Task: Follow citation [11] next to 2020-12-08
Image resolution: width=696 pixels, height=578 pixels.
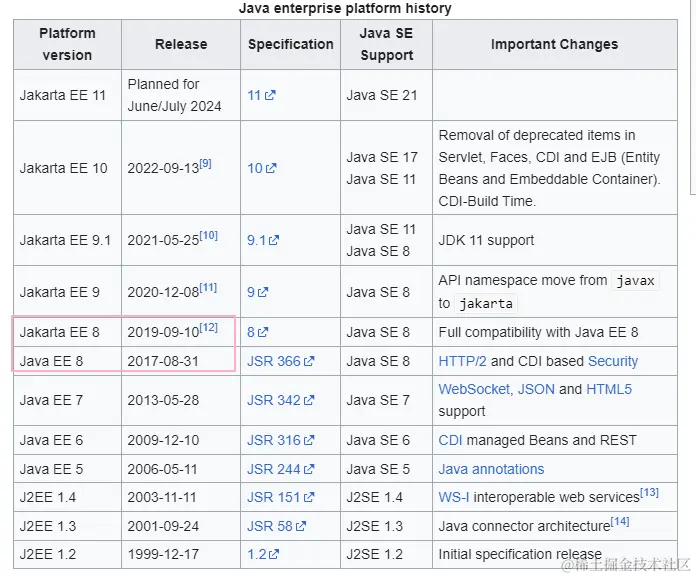Action: click(208, 287)
